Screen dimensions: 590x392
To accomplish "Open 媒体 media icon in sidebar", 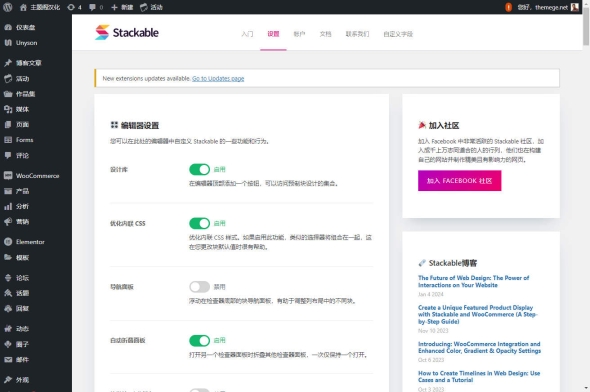I will tap(8, 109).
